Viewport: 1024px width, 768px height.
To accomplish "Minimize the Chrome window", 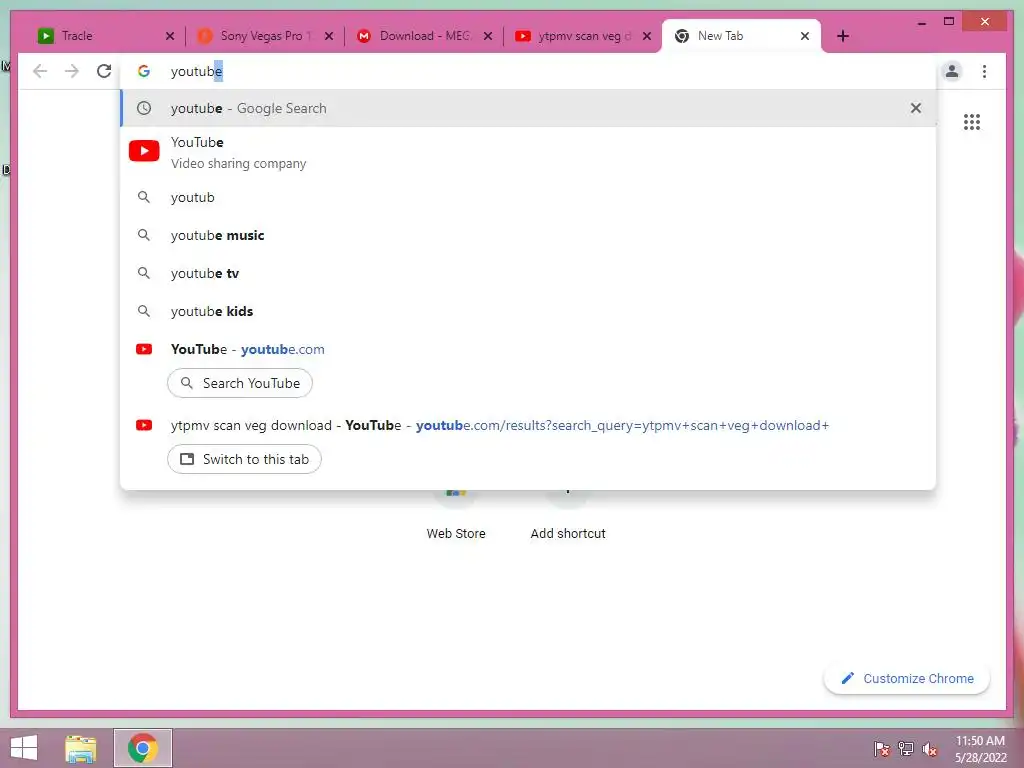I will click(921, 23).
